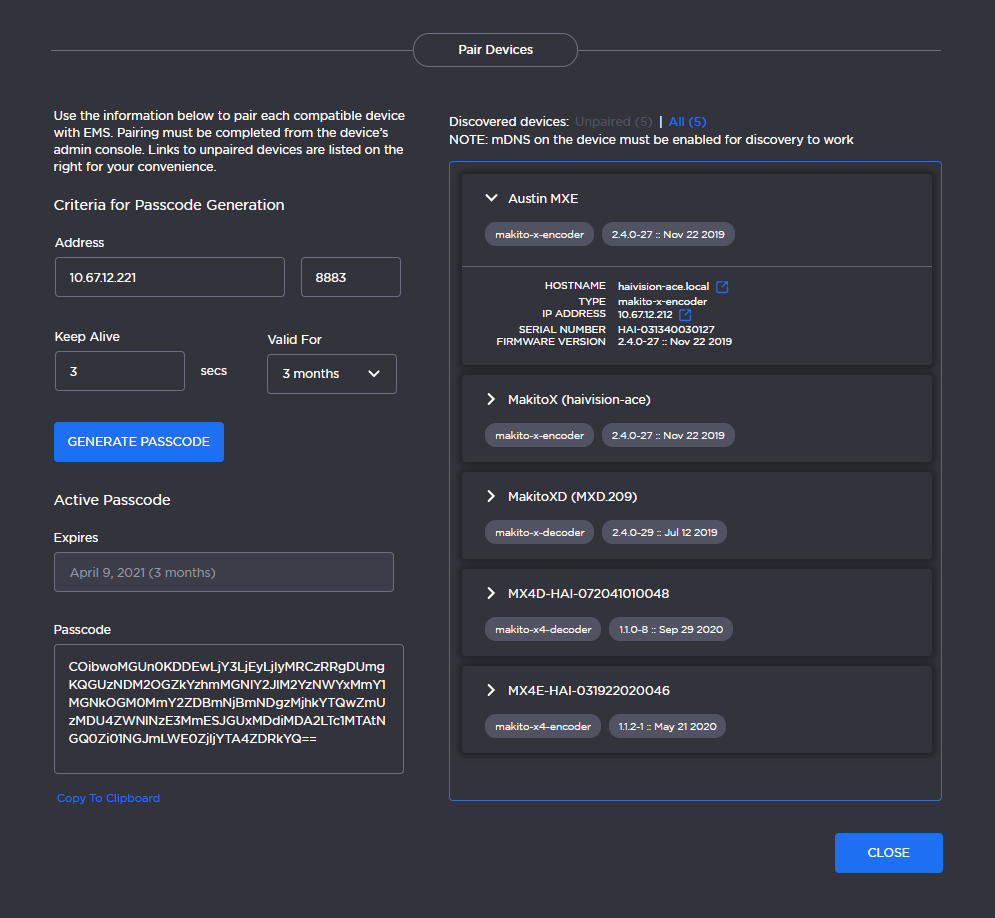Click the Close button
This screenshot has width=995, height=918.
[888, 853]
